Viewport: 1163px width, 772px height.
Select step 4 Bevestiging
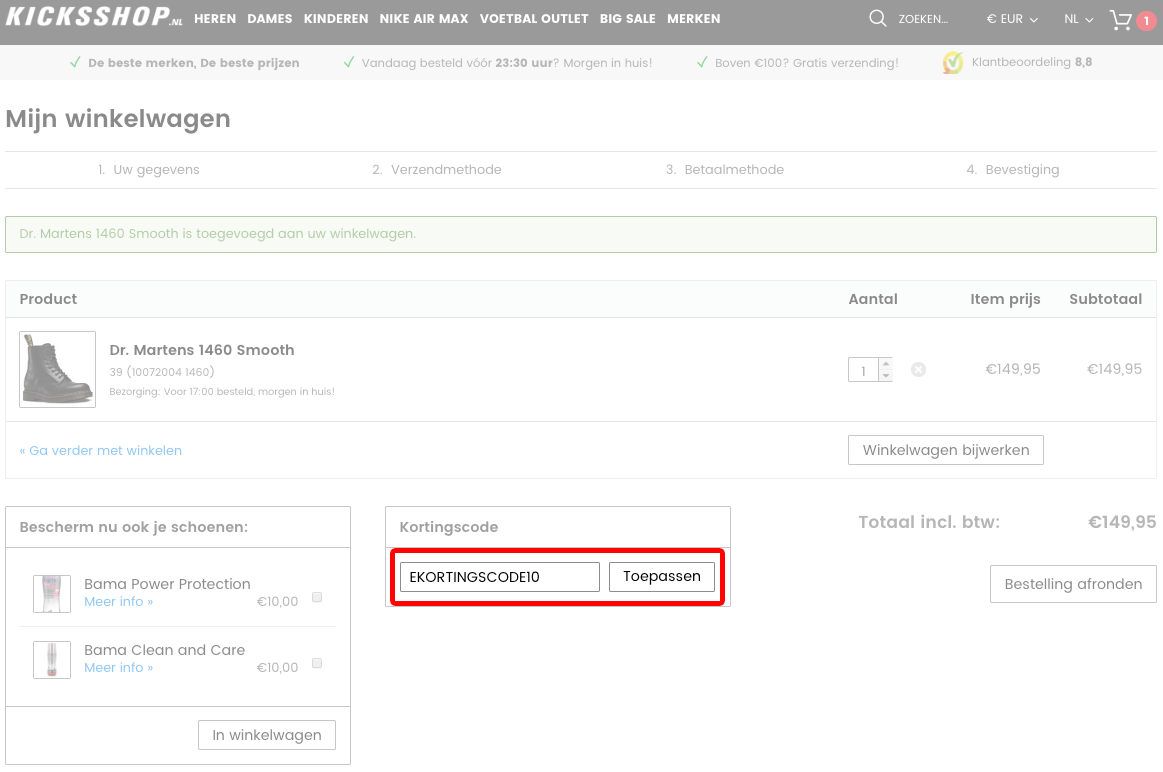pos(1012,170)
